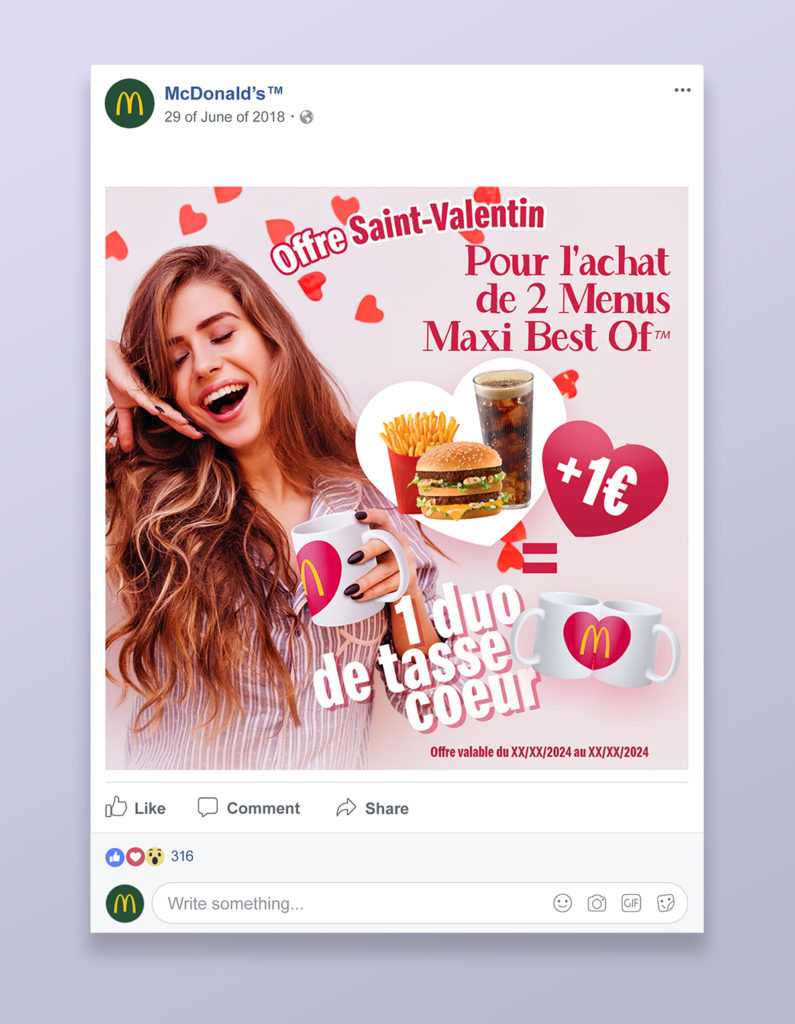Open the Saint-Valentin offer post image

(x=397, y=478)
